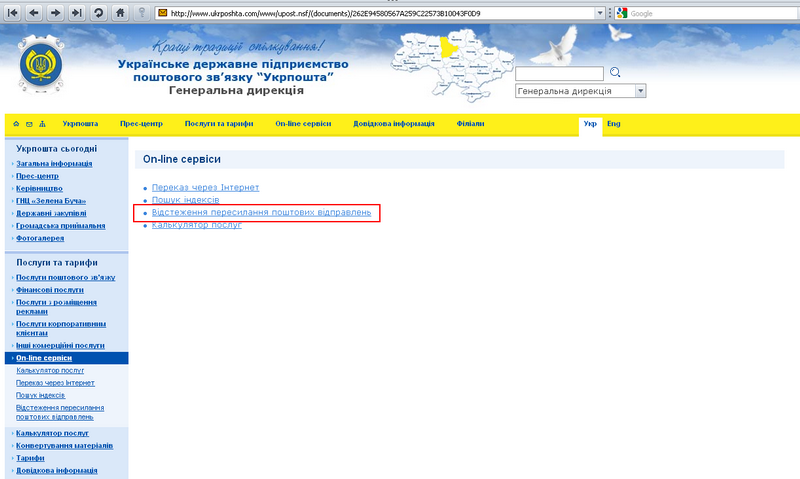Screen dimensions: 800x479
Task: Go back using the browser back arrow
Action: (x=34, y=13)
